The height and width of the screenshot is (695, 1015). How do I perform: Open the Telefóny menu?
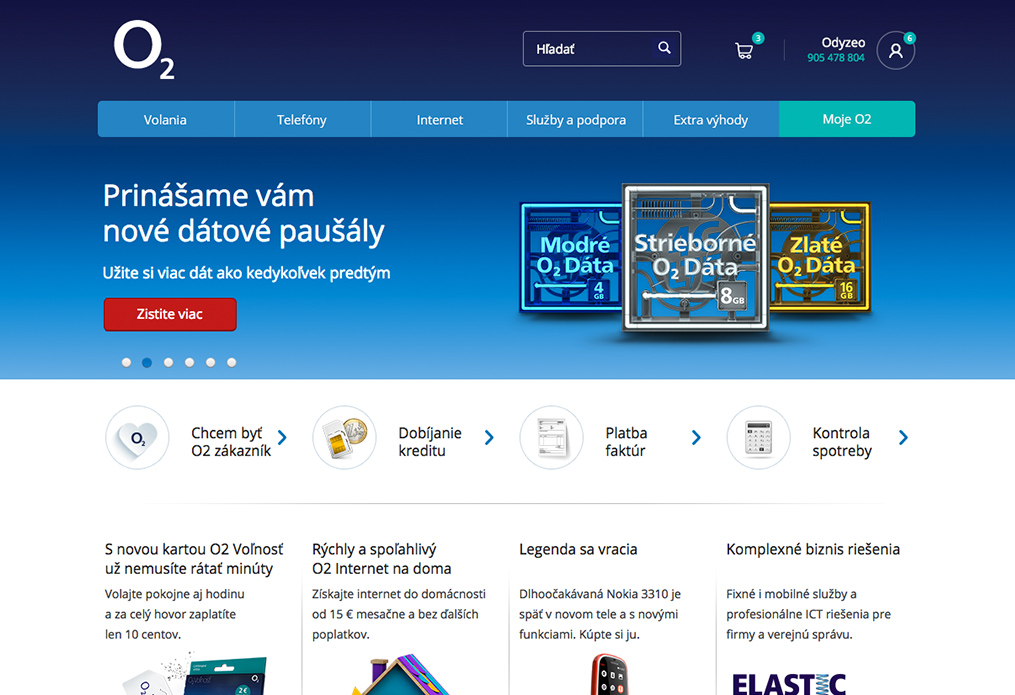coord(302,119)
